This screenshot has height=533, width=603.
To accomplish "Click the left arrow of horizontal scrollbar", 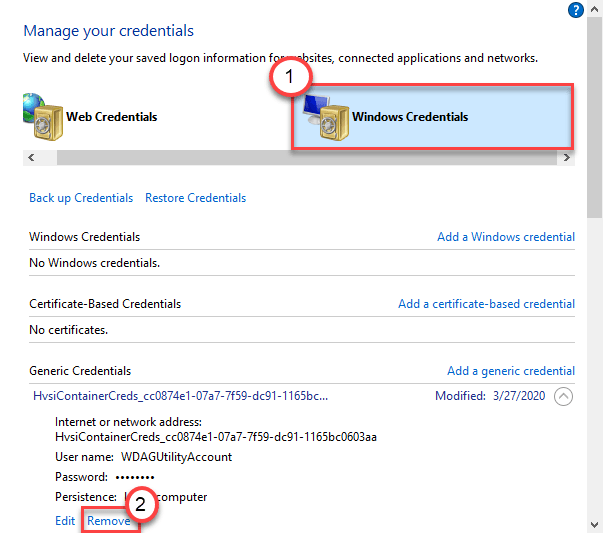I will click(x=32, y=157).
